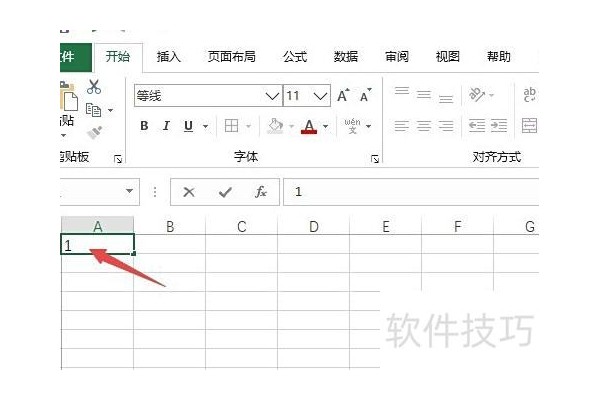600x400 pixels.
Task: Open the green File tab
Action: pos(76,57)
